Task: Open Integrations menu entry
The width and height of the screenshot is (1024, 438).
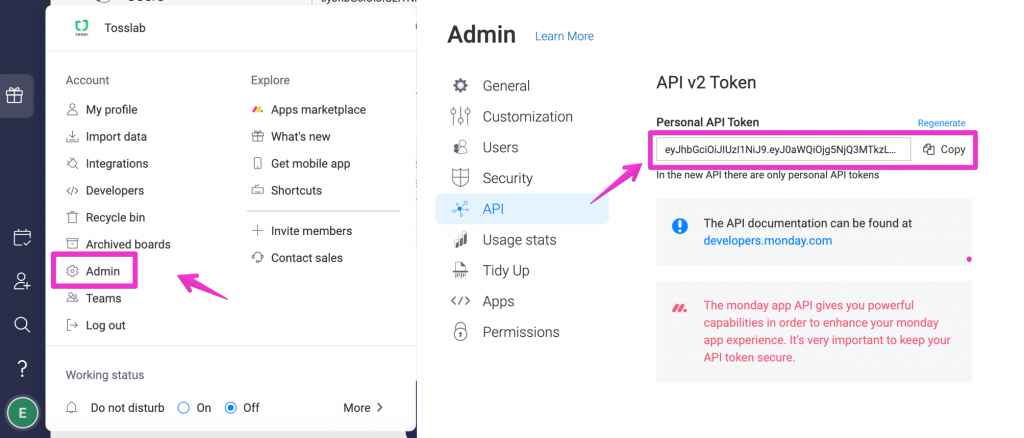Action: 117,163
